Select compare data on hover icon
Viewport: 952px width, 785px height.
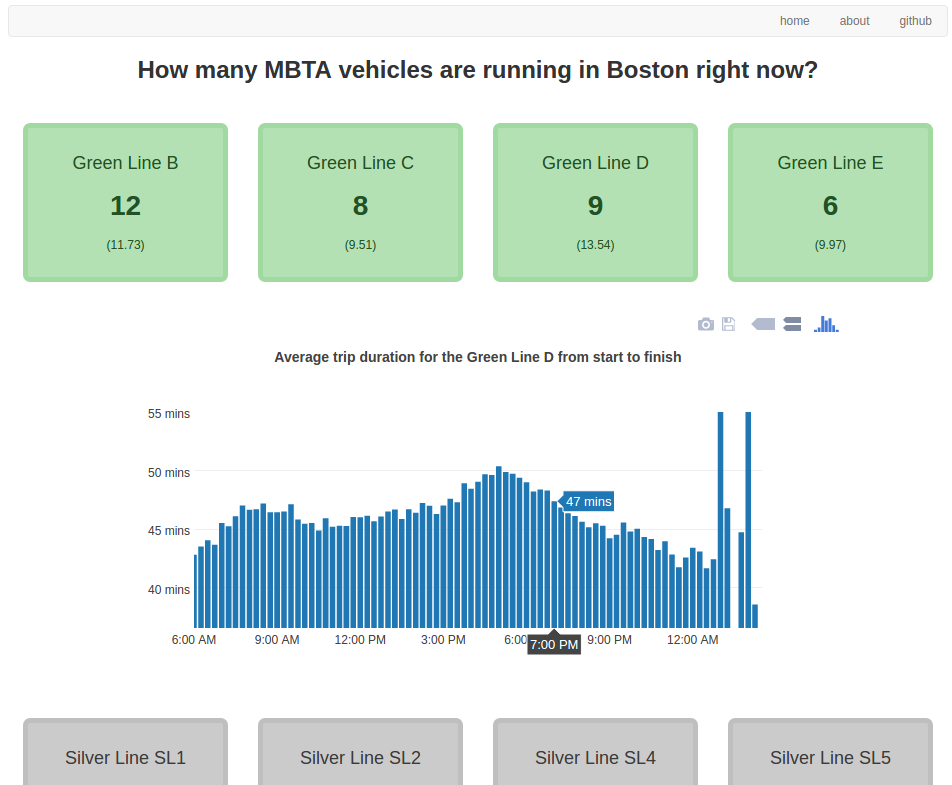[x=792, y=324]
